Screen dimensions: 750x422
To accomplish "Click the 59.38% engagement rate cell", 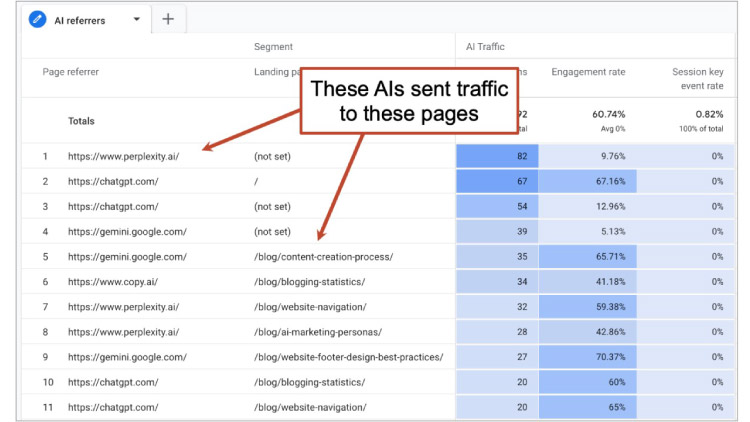I will 587,307.
